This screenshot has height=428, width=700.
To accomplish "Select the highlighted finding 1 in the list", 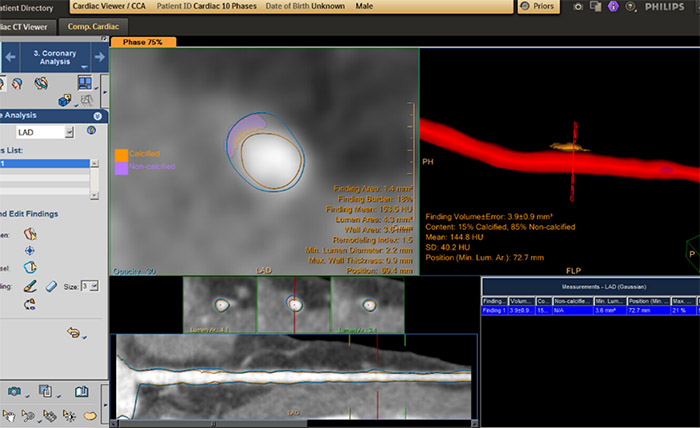I will pos(45,164).
